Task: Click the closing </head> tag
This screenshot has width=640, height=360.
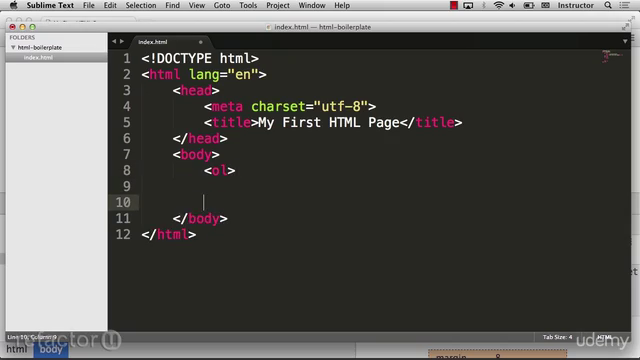Action: tap(200, 139)
